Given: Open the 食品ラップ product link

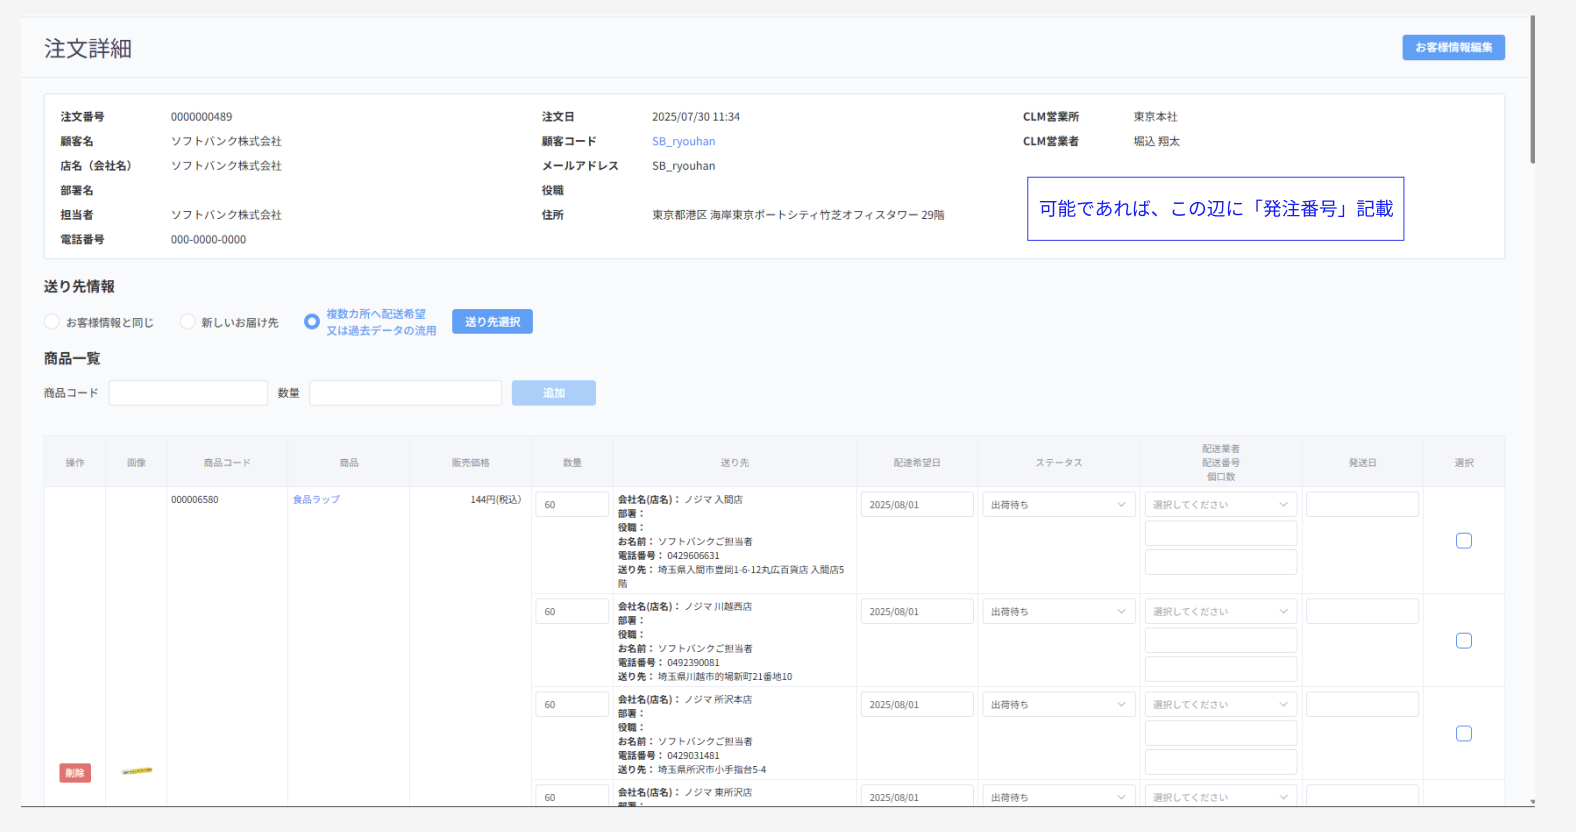Looking at the screenshot, I should pos(316,500).
